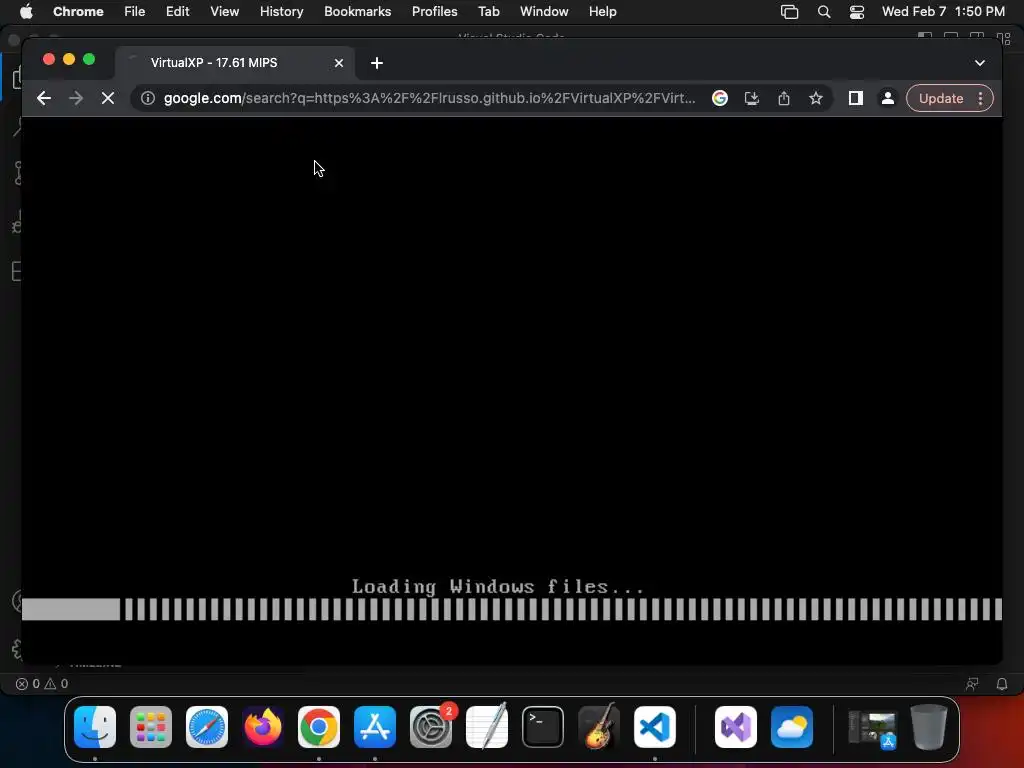Switch to Google Chrome in the Dock
Image resolution: width=1024 pixels, height=768 pixels.
(x=319, y=727)
